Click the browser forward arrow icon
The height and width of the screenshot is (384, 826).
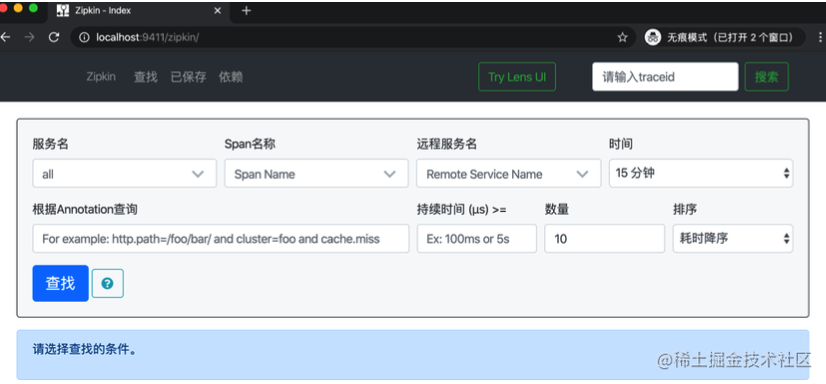pyautogui.click(x=30, y=37)
